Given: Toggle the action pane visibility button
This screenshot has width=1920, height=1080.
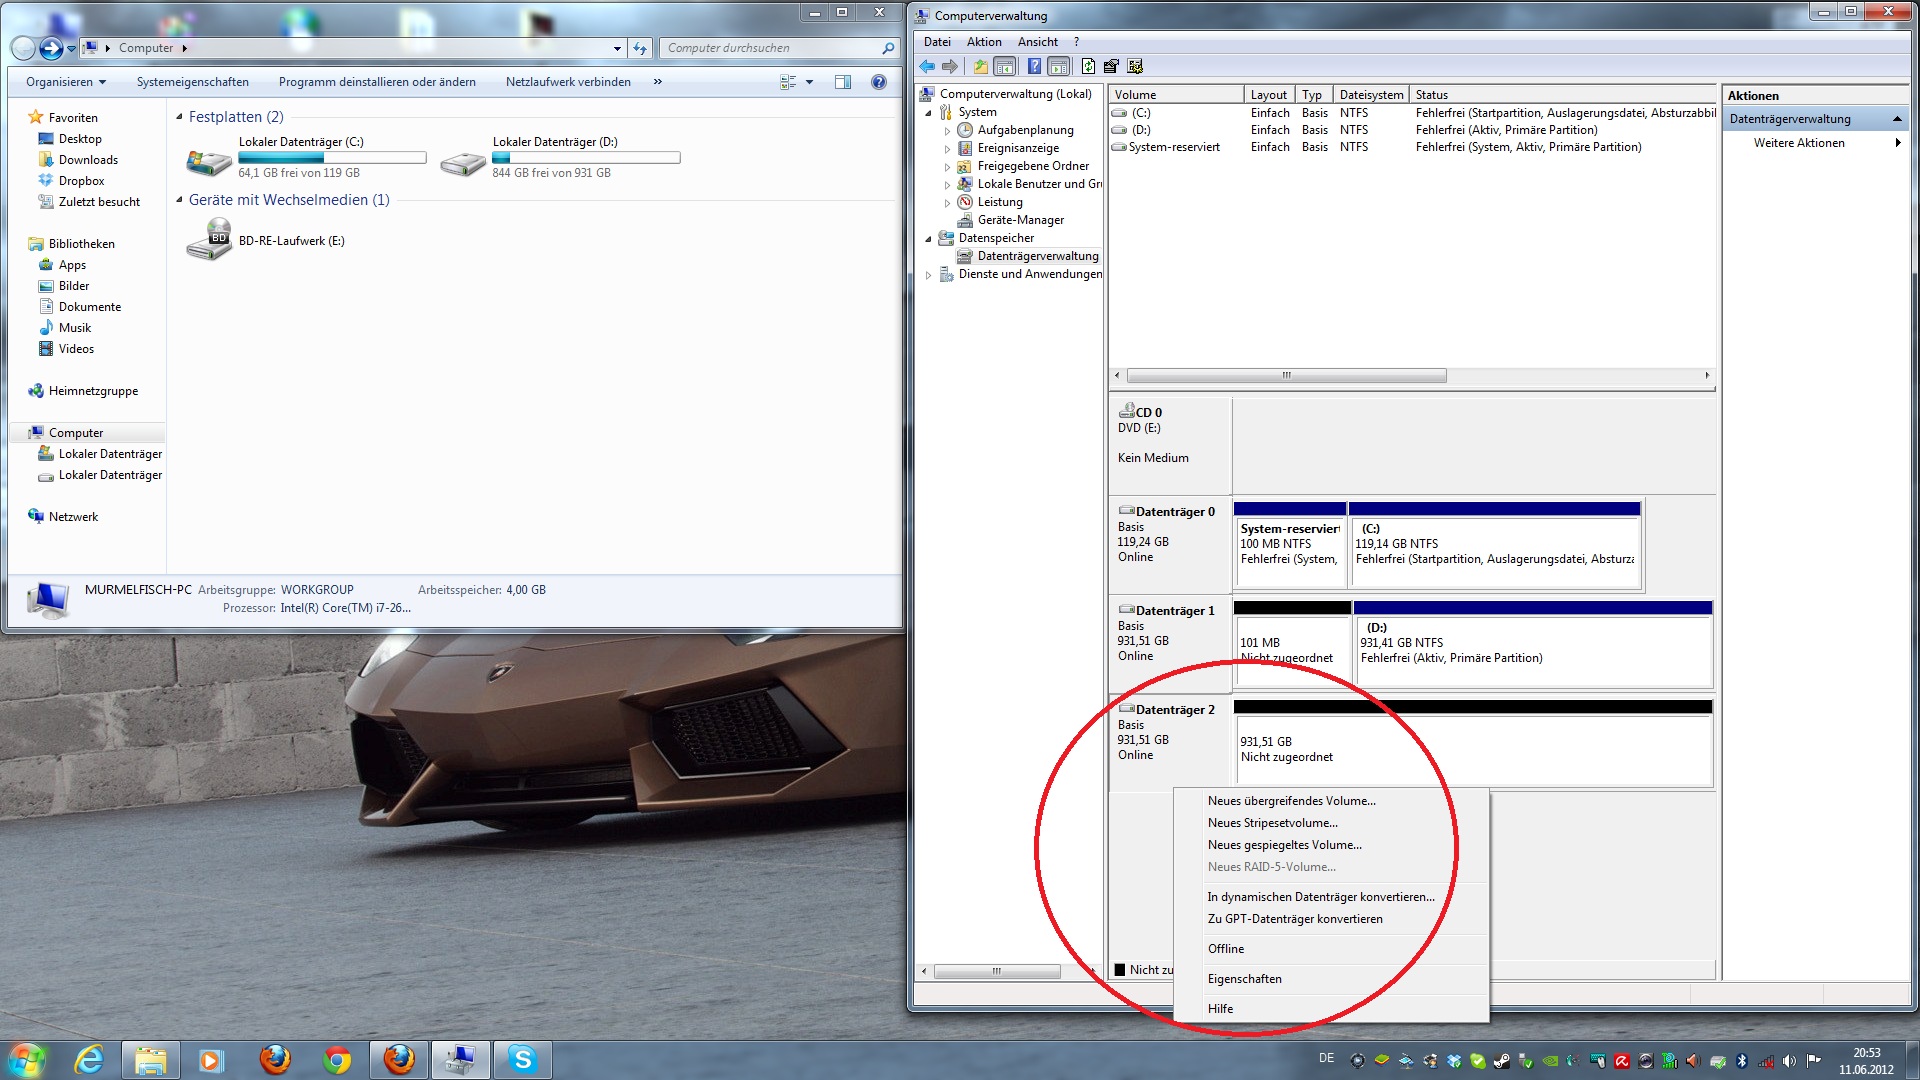Looking at the screenshot, I should tap(1059, 66).
